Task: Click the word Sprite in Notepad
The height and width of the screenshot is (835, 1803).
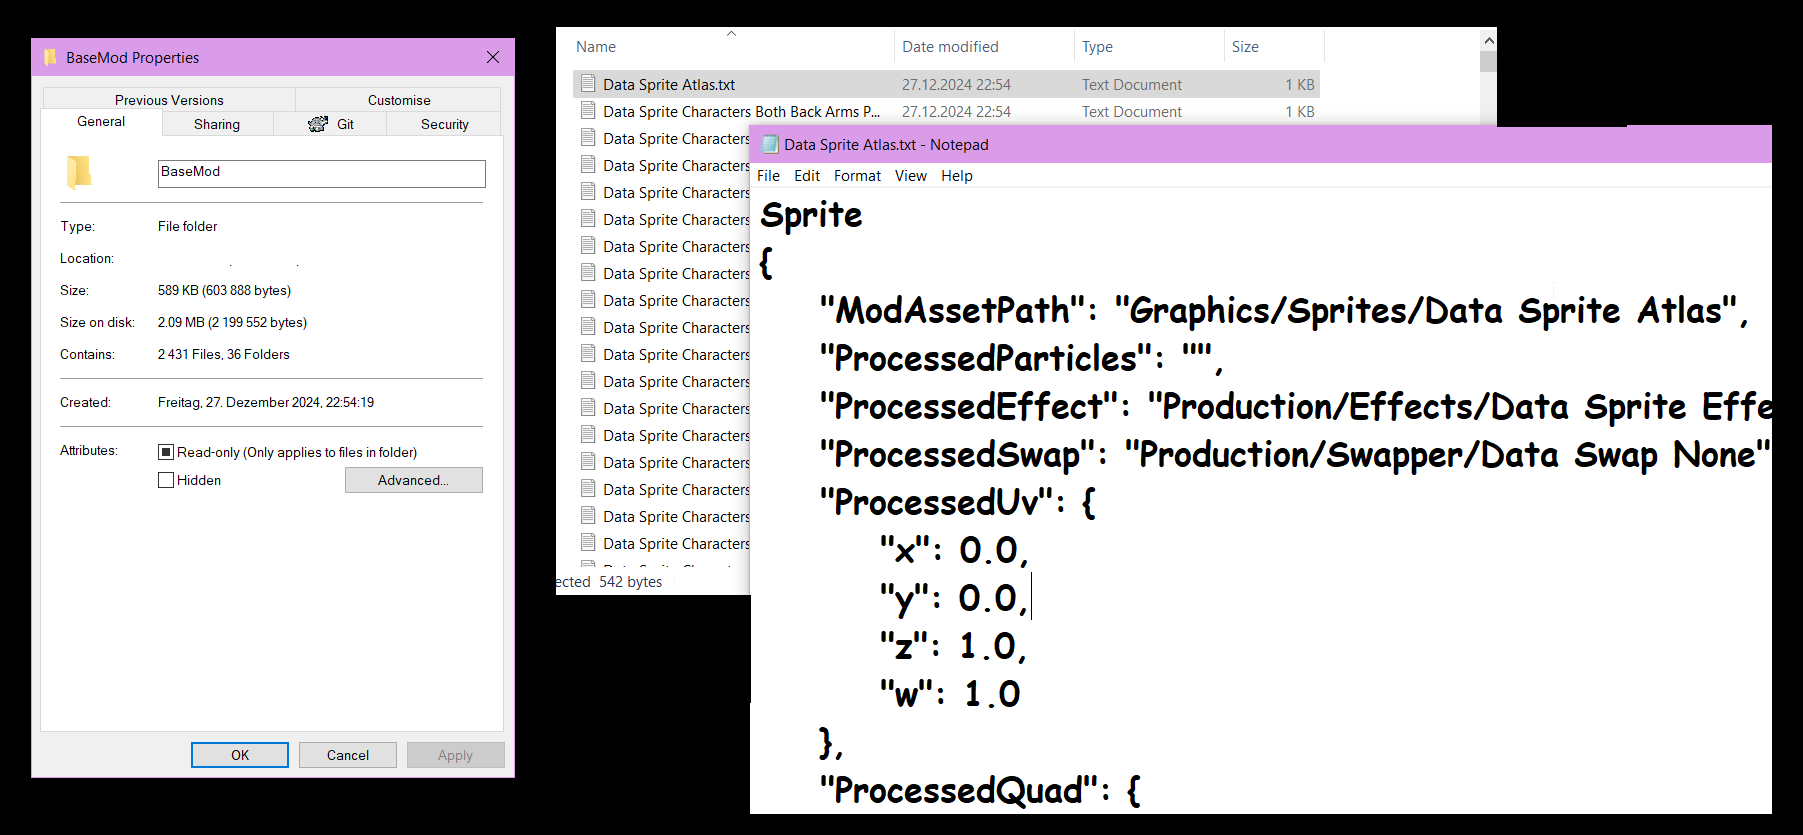Action: pos(811,215)
